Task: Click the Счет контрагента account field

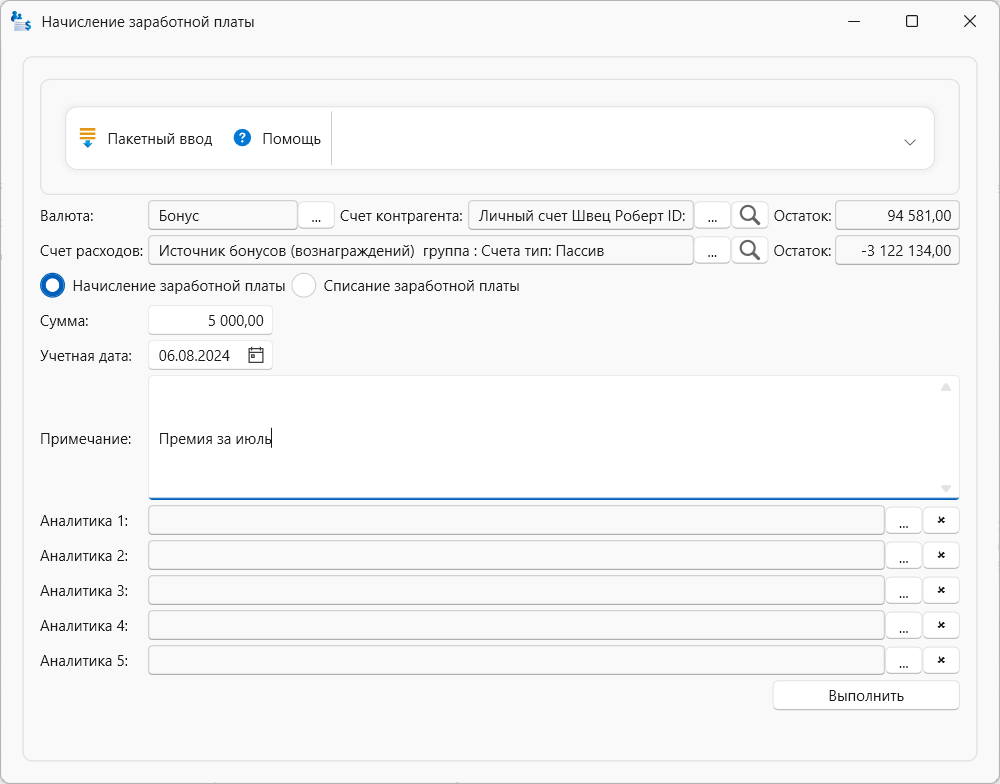Action: 581,216
